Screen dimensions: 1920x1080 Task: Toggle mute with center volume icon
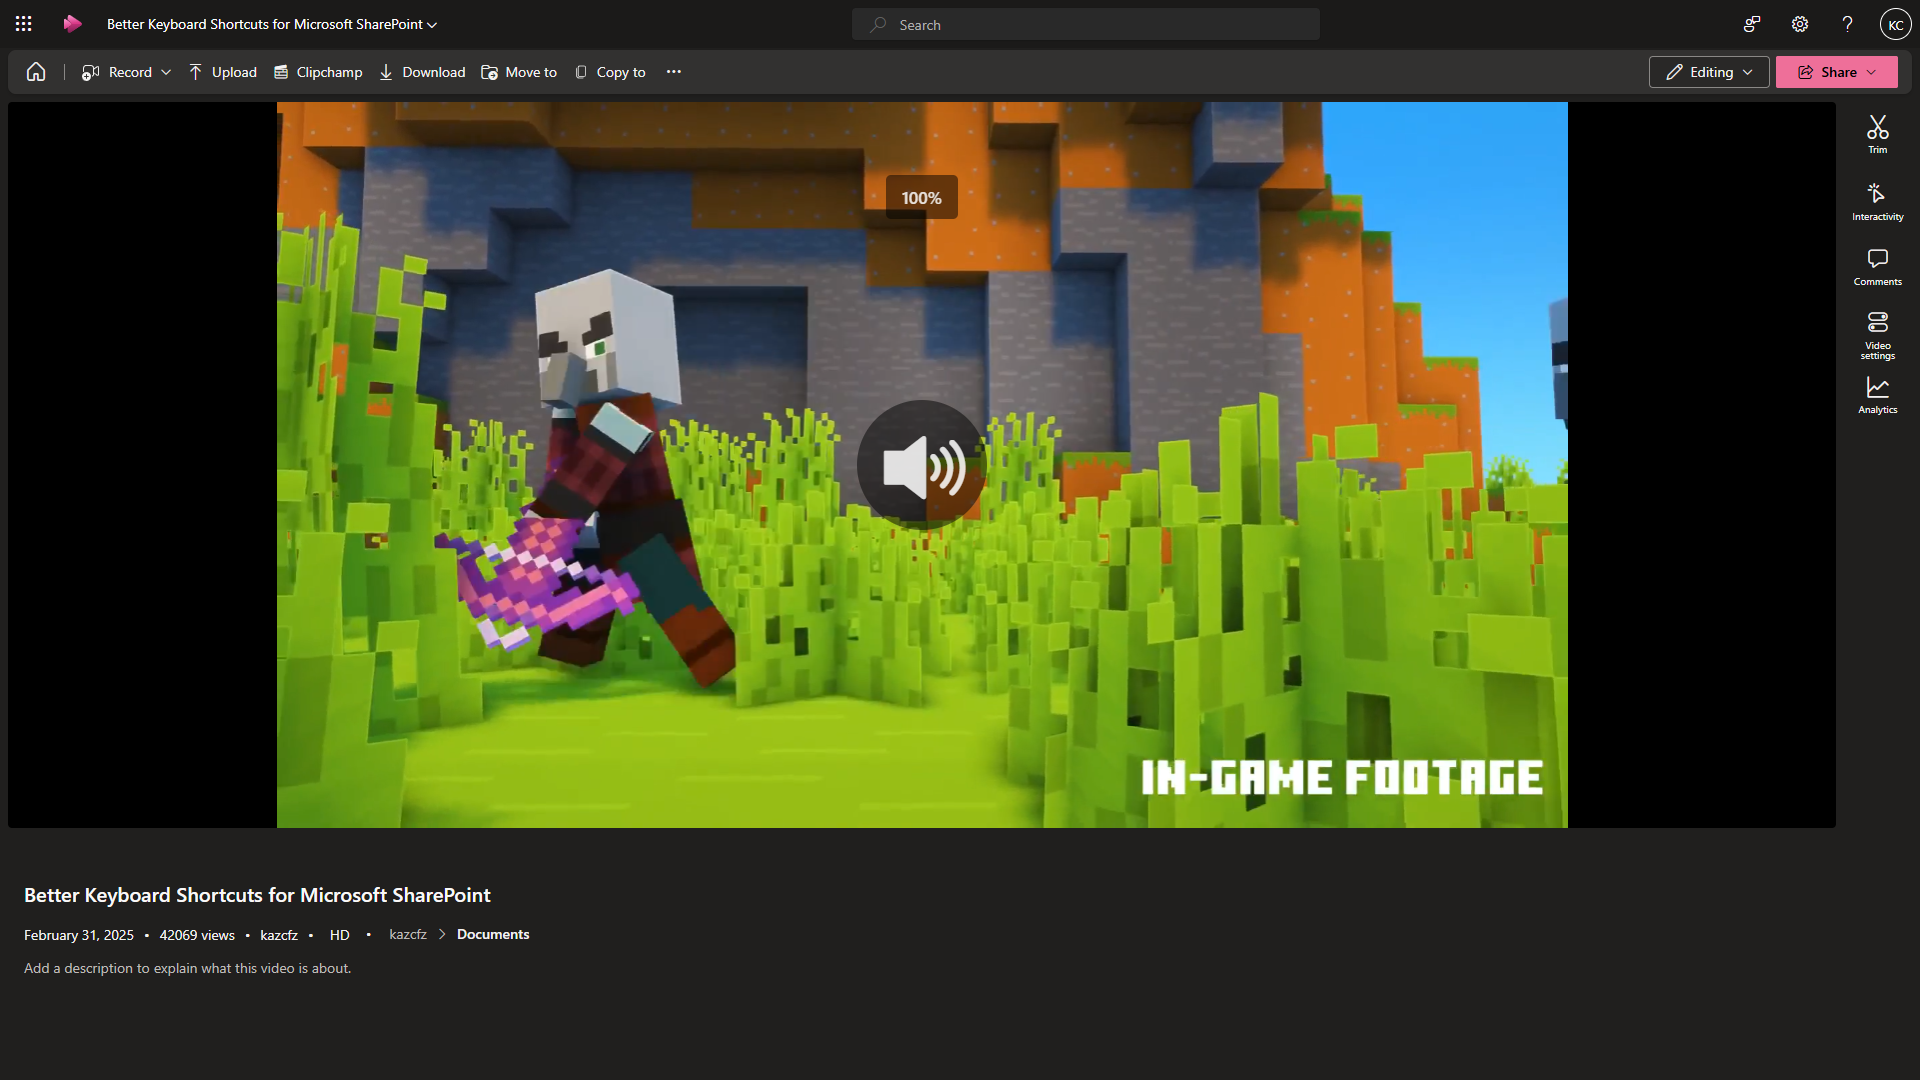(921, 465)
